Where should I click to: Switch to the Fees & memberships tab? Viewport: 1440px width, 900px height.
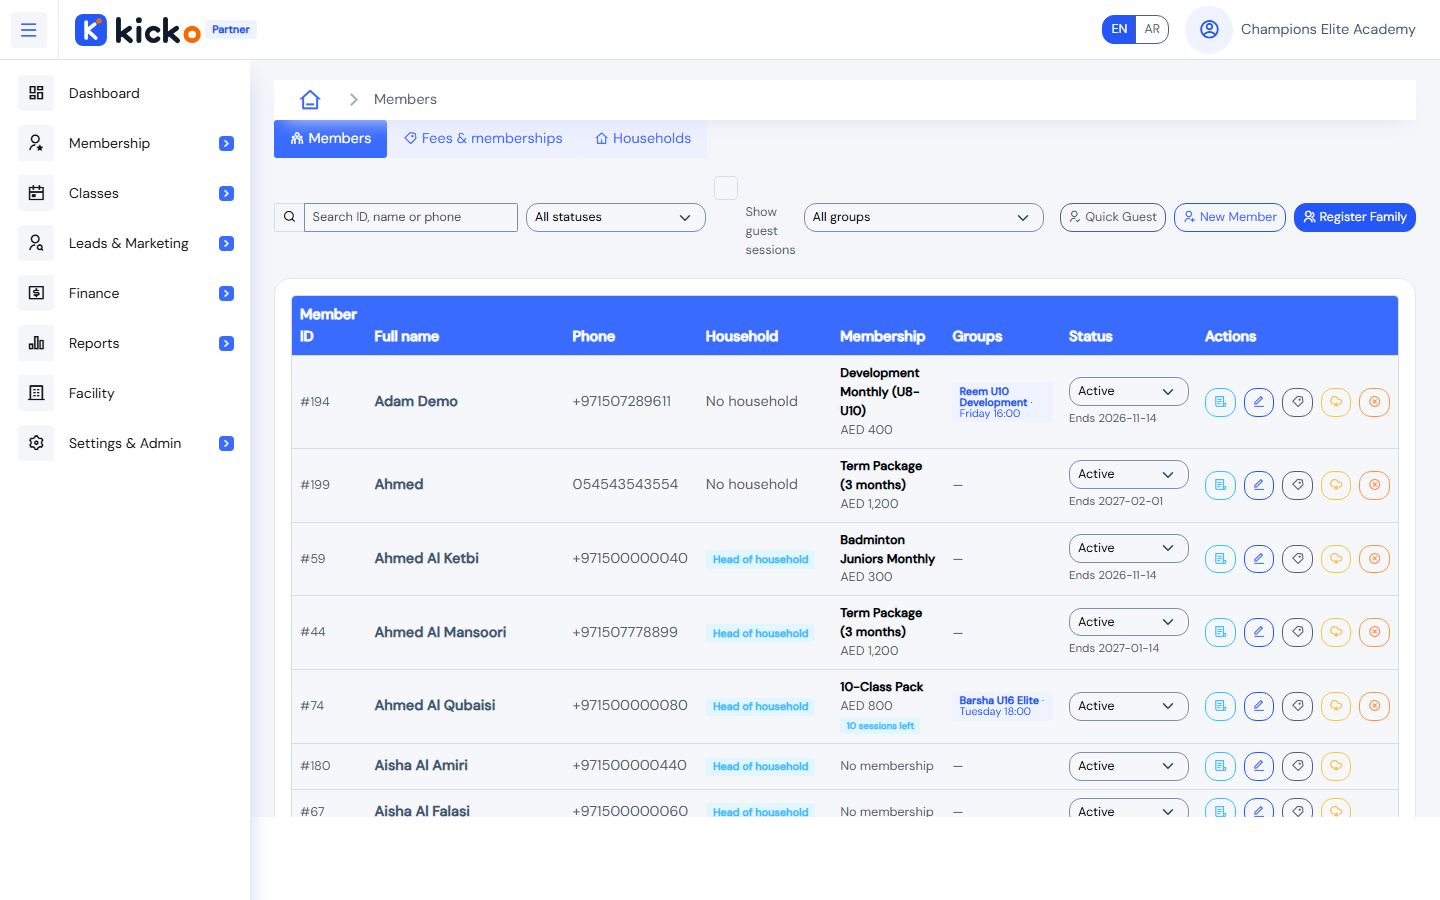(483, 138)
